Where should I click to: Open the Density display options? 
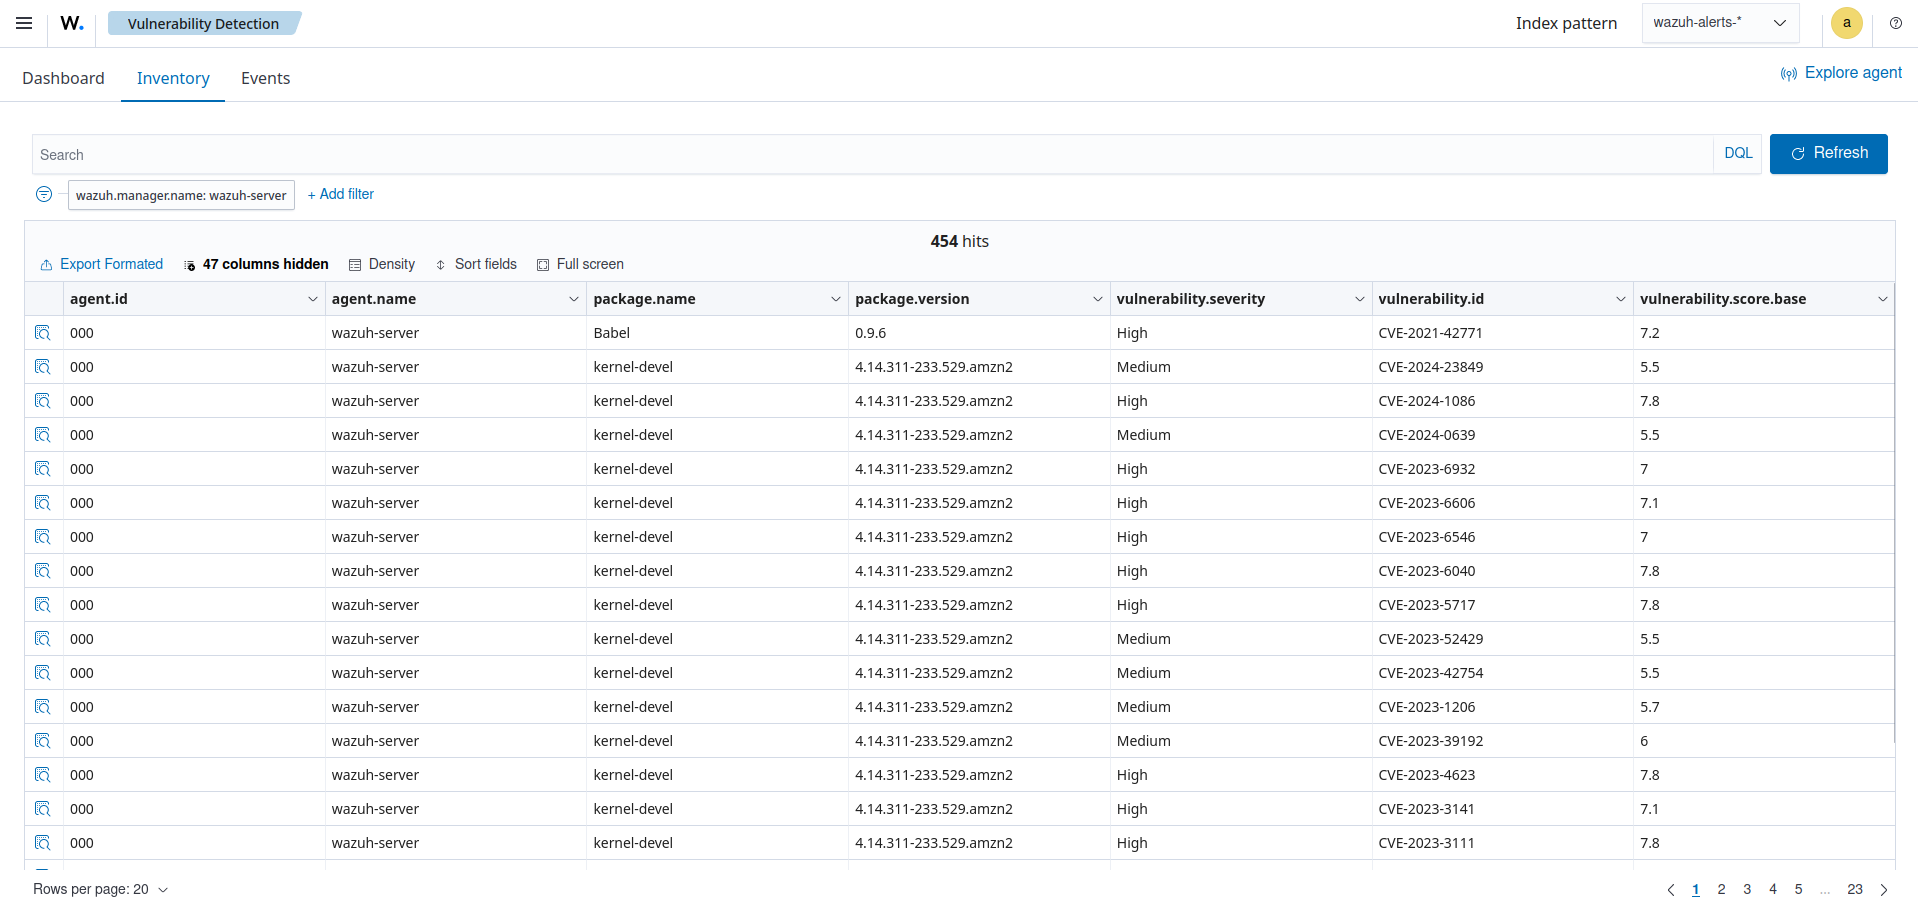(382, 264)
